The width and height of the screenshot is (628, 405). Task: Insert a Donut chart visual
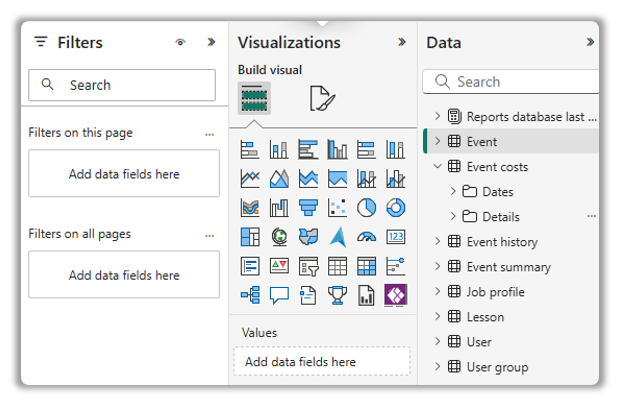point(395,208)
